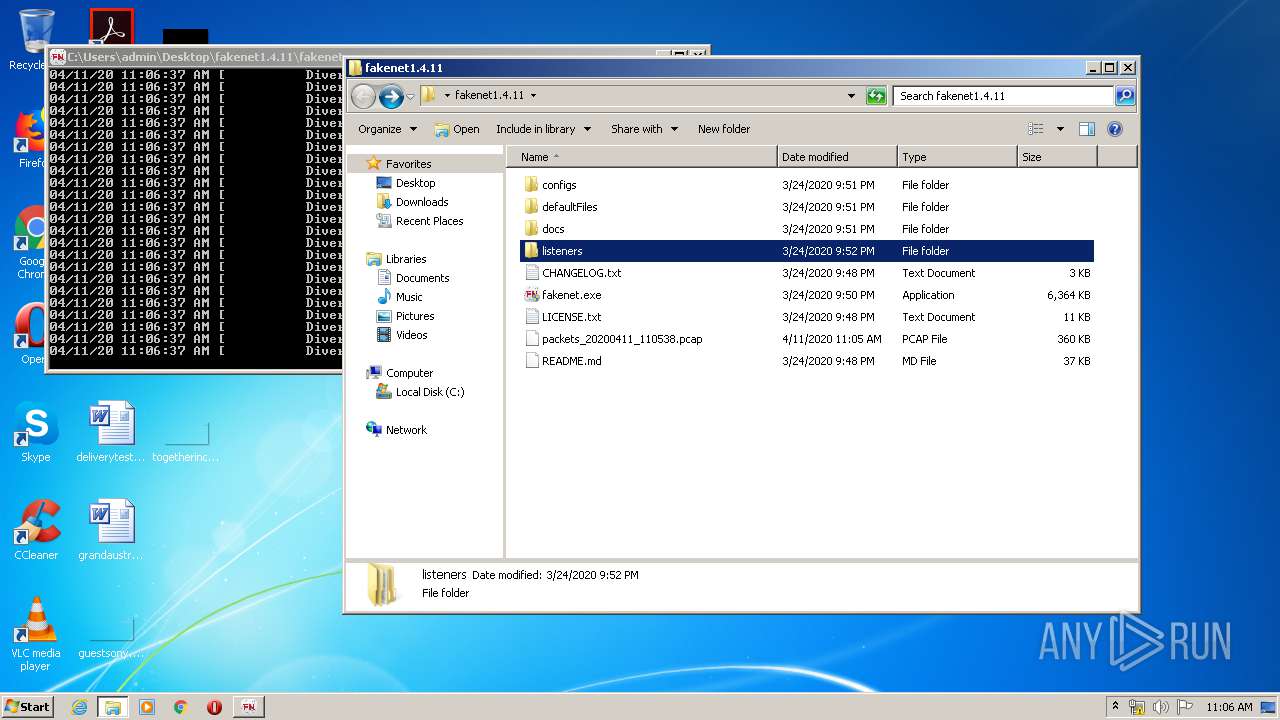Sort by the Type column header
This screenshot has width=1280, height=720.
957,157
